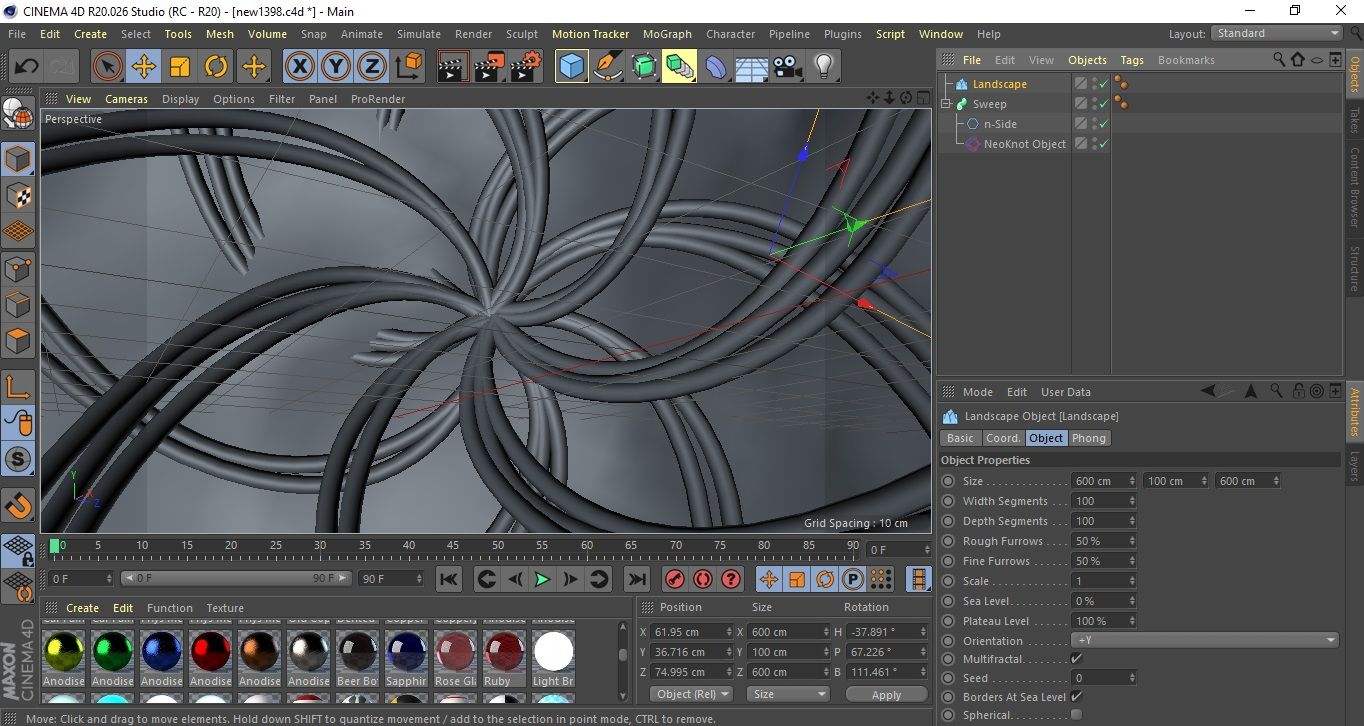Select the green Anodised material swatch

(x=113, y=652)
